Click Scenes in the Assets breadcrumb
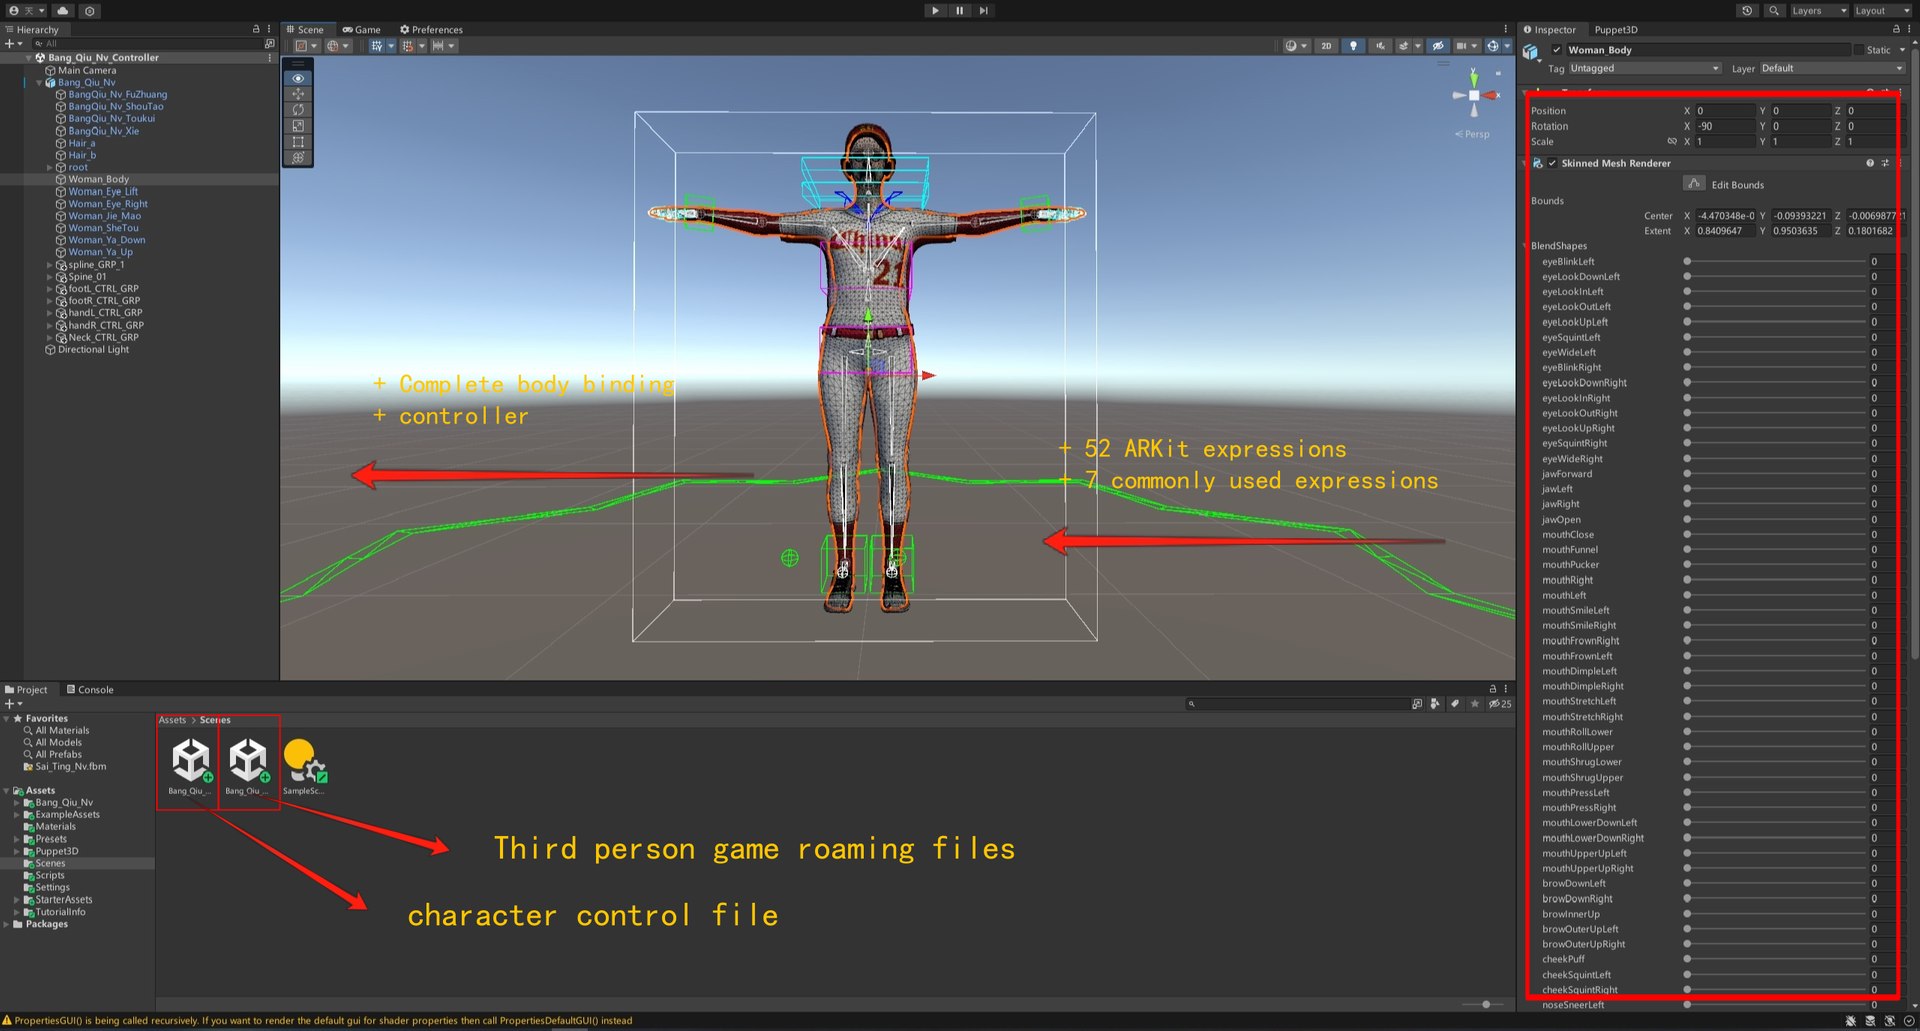The image size is (1920, 1031). (215, 720)
